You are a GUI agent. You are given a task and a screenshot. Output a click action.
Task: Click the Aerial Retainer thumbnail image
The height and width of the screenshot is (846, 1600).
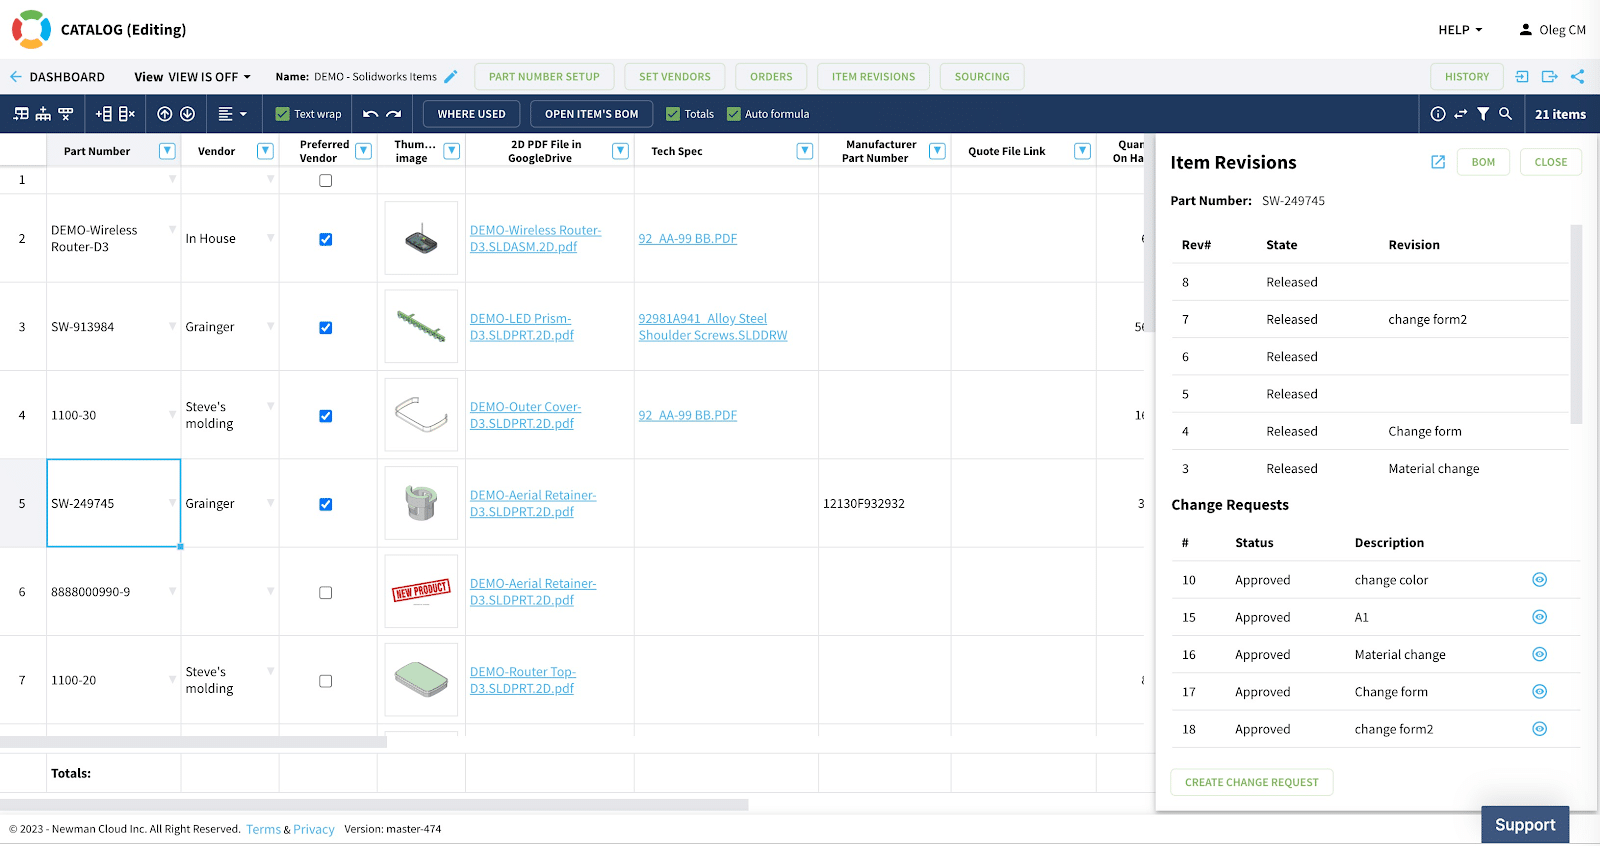[421, 503]
